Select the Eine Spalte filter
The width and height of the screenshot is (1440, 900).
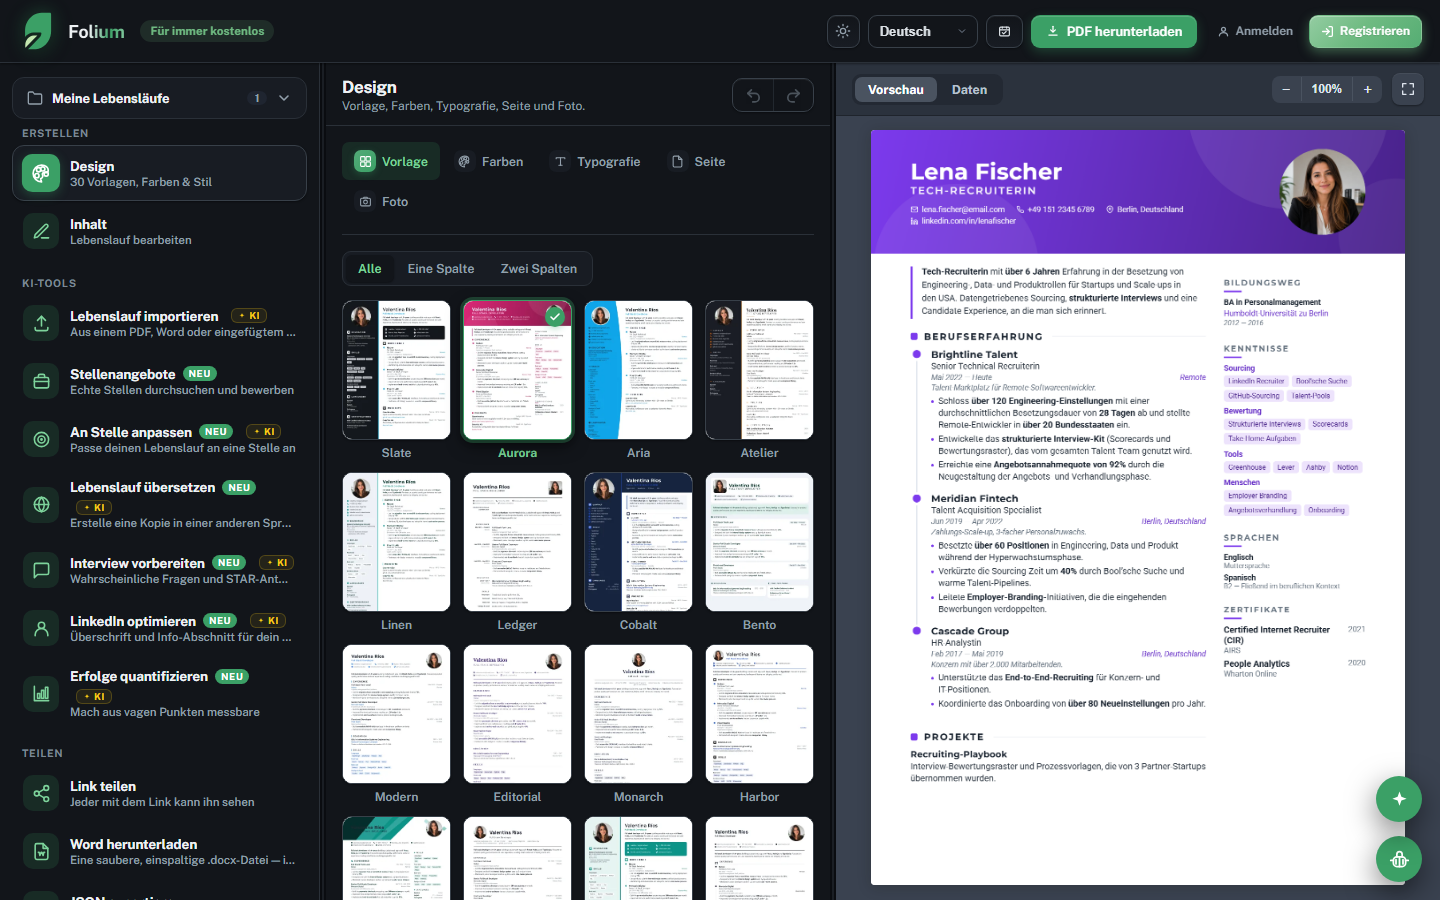pos(441,268)
